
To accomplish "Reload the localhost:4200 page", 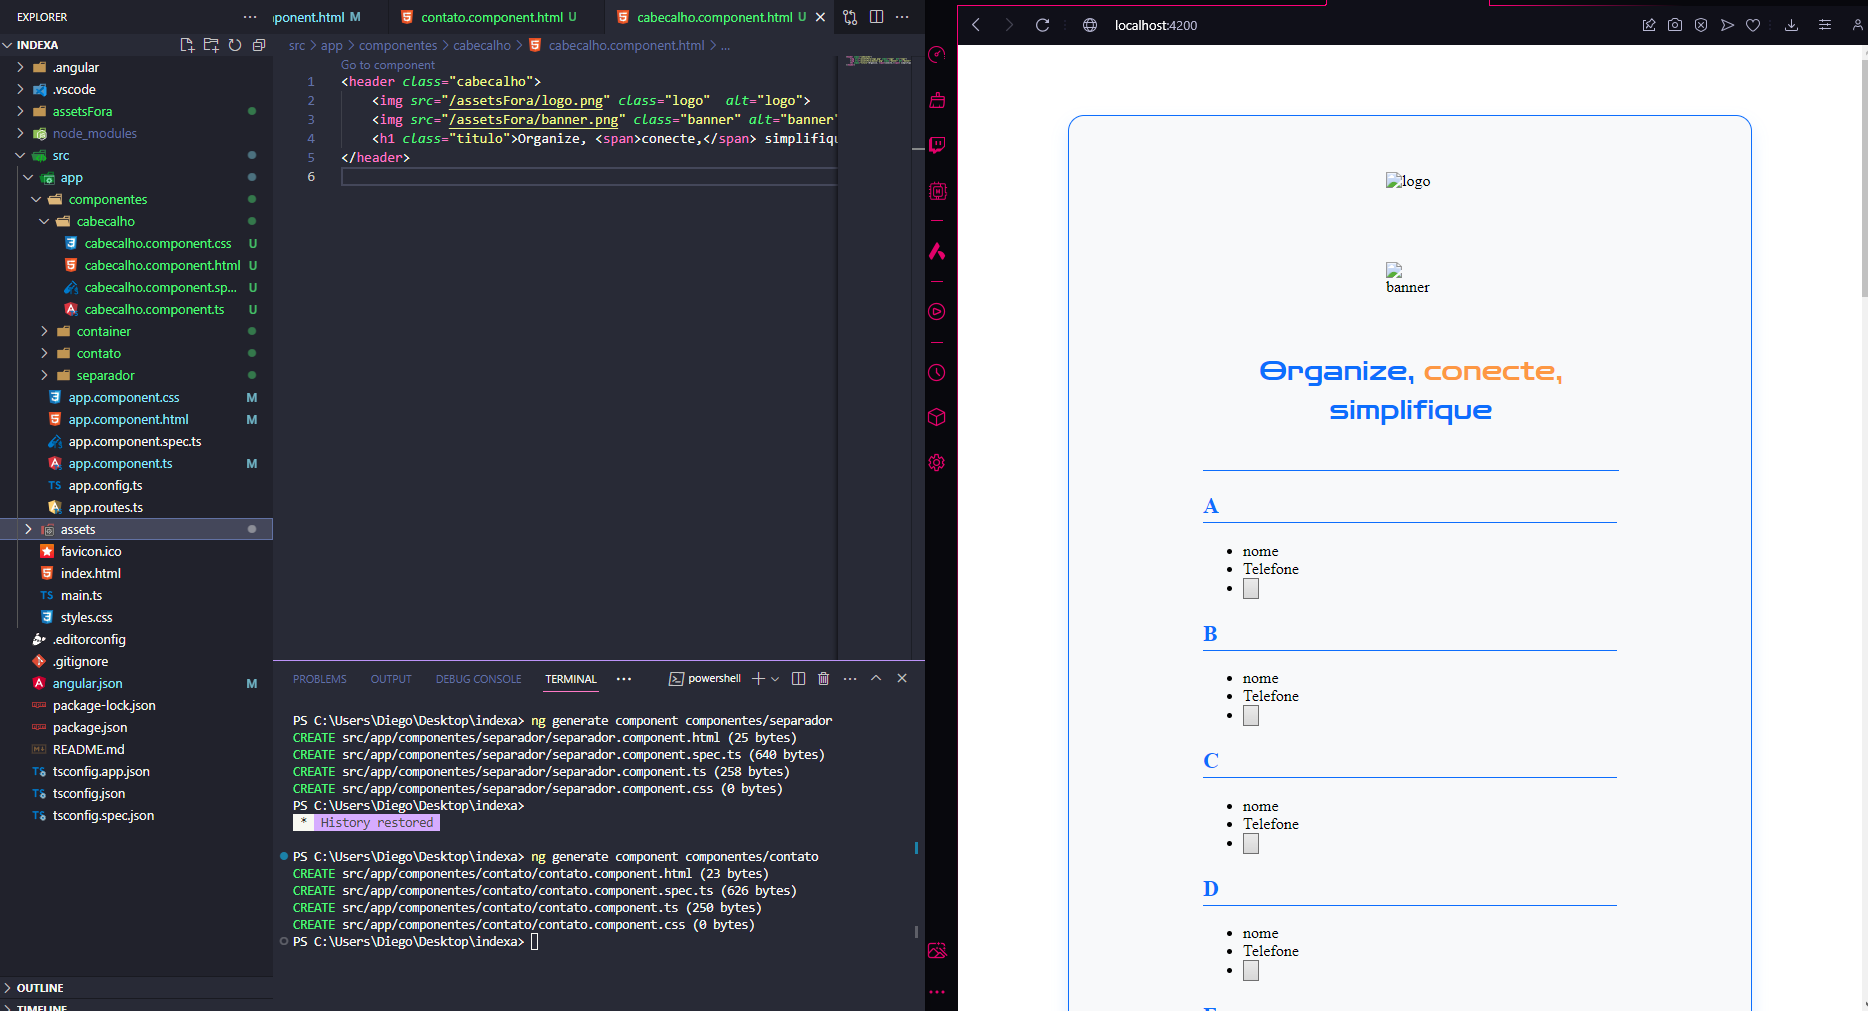I will coord(1042,25).
